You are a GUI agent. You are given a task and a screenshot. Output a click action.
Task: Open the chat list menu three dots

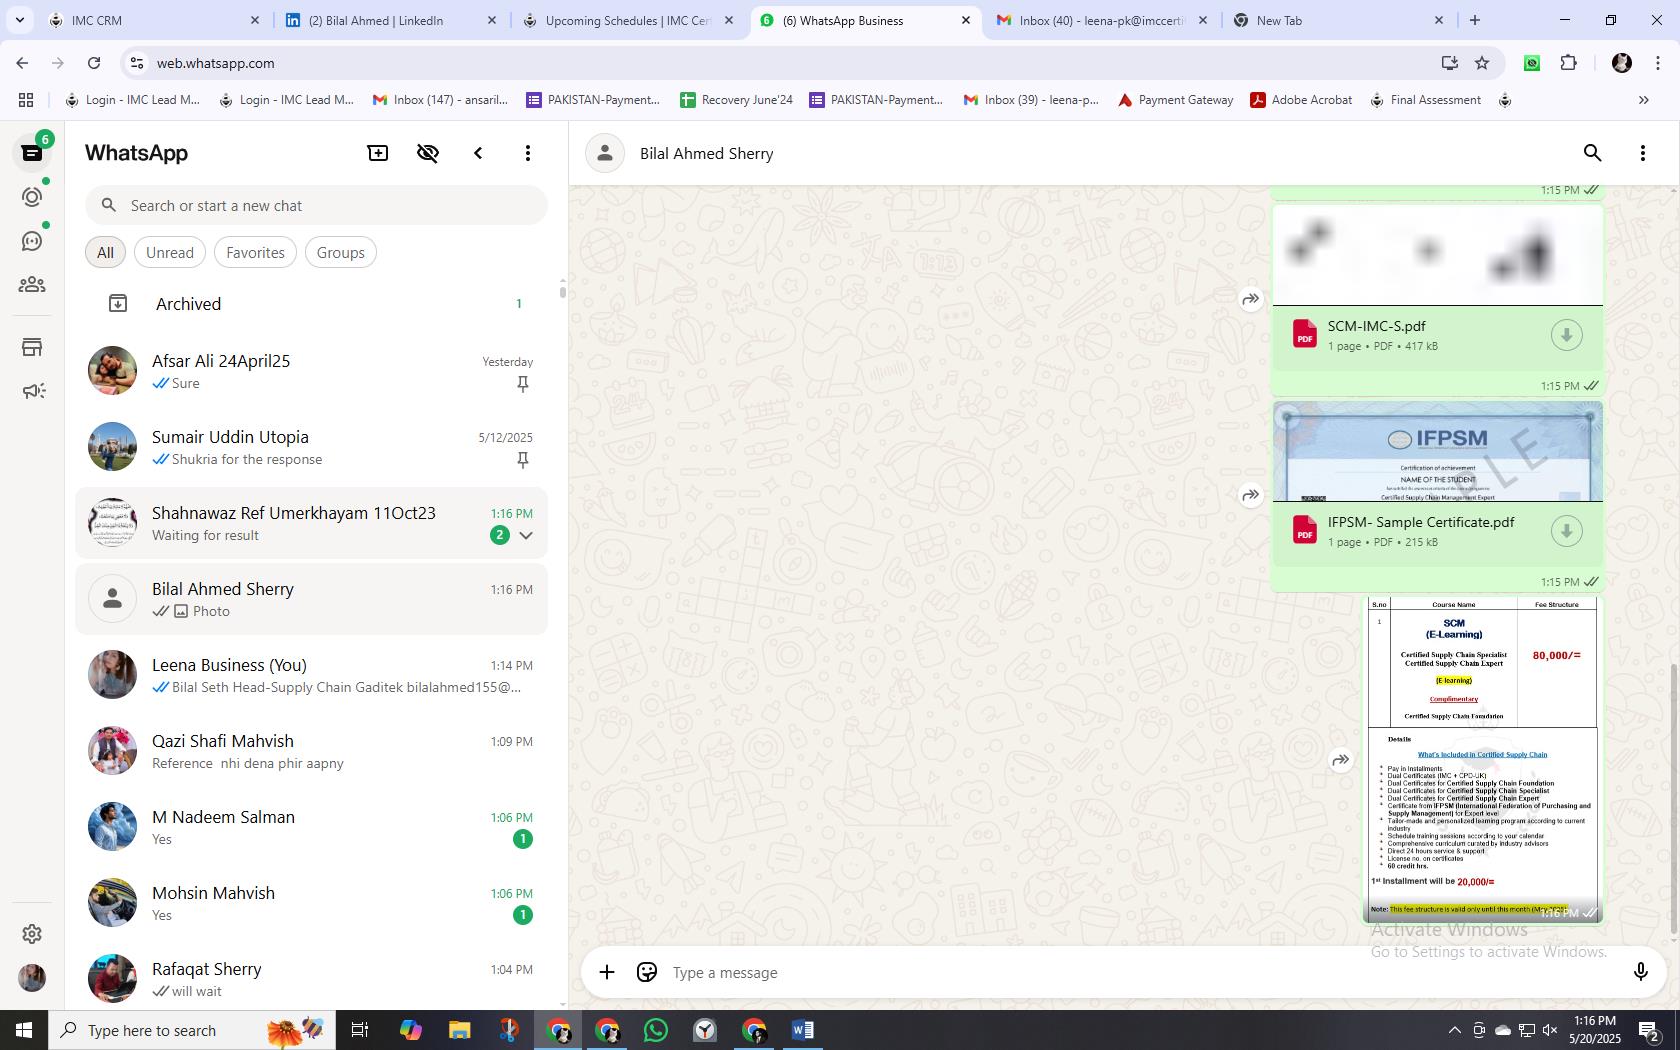[x=528, y=153]
